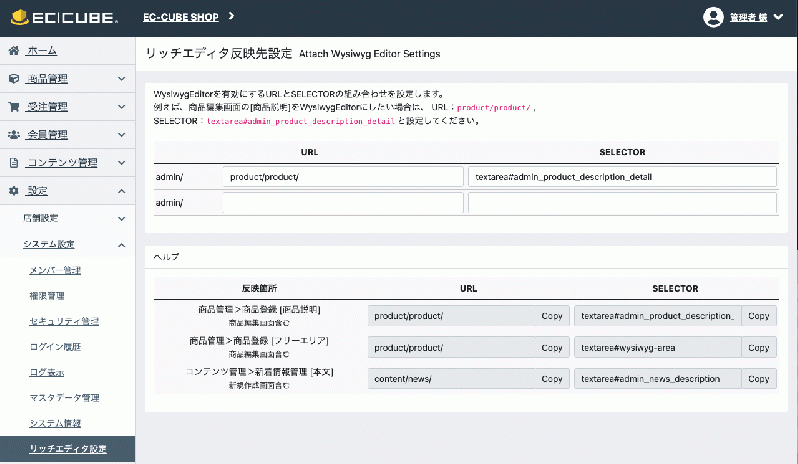Click リッチエディタ反映先設定 page title
798x464 pixels.
tap(219, 53)
